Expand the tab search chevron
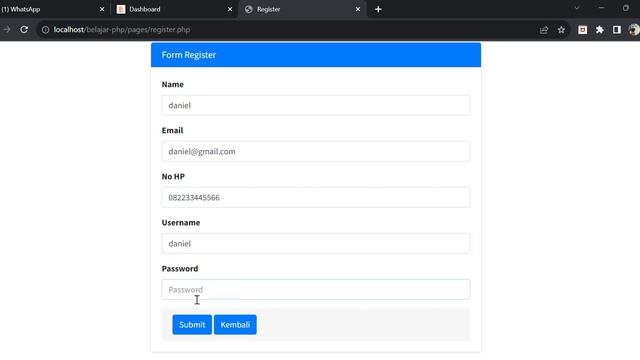Screen dimensions: 640x360 click(x=577, y=8)
